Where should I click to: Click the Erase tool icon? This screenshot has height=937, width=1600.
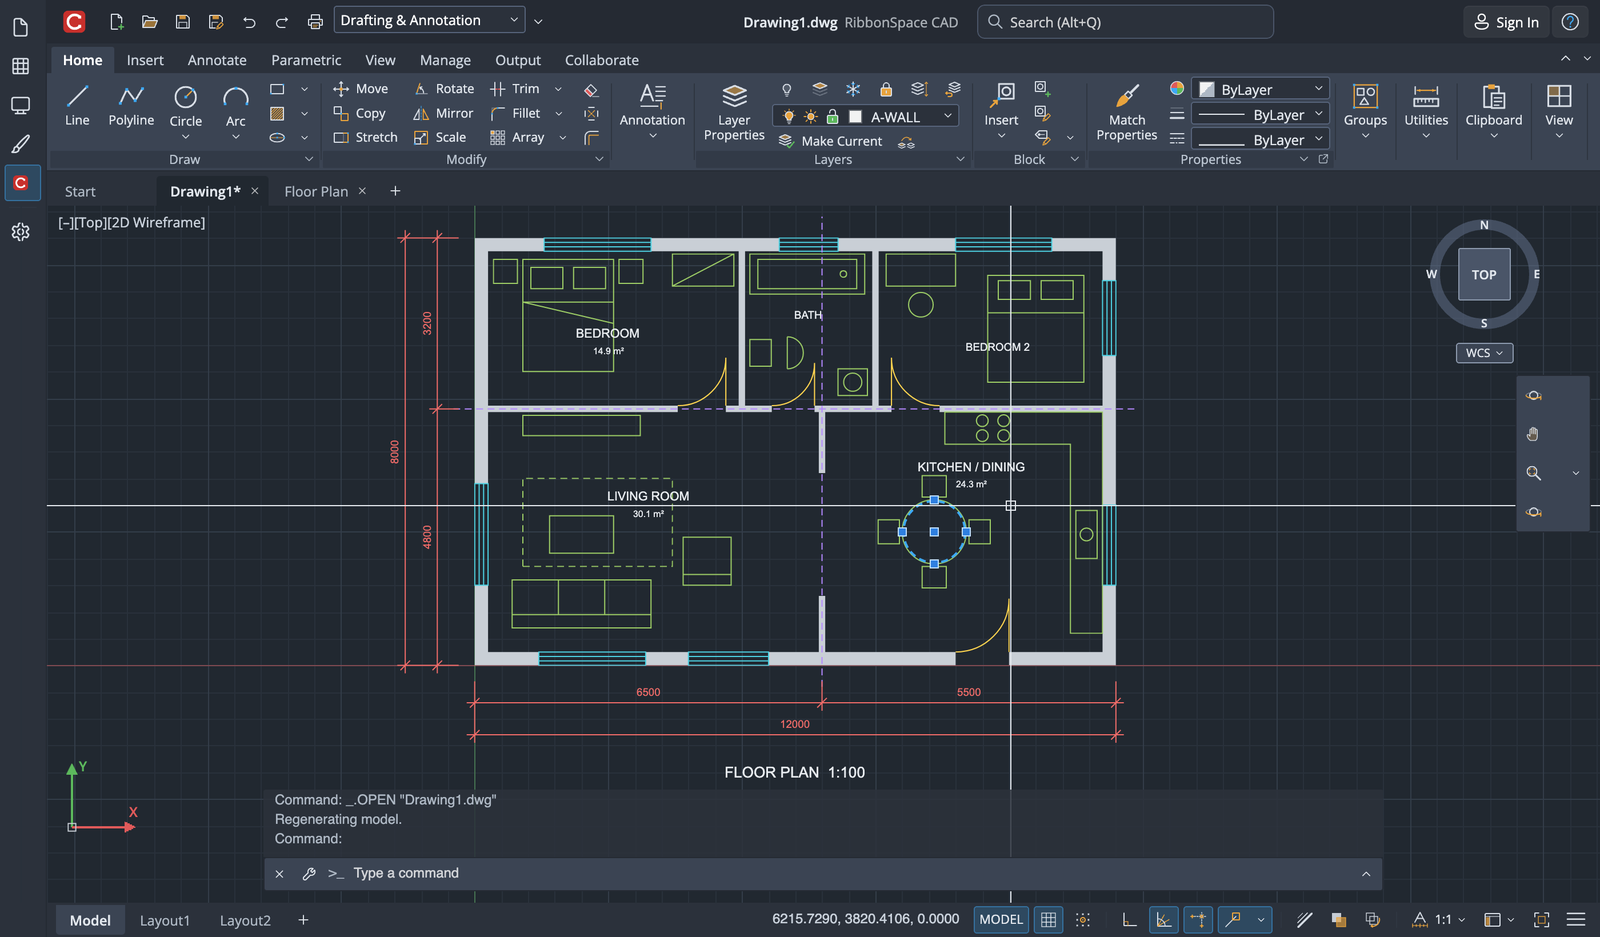click(x=591, y=89)
